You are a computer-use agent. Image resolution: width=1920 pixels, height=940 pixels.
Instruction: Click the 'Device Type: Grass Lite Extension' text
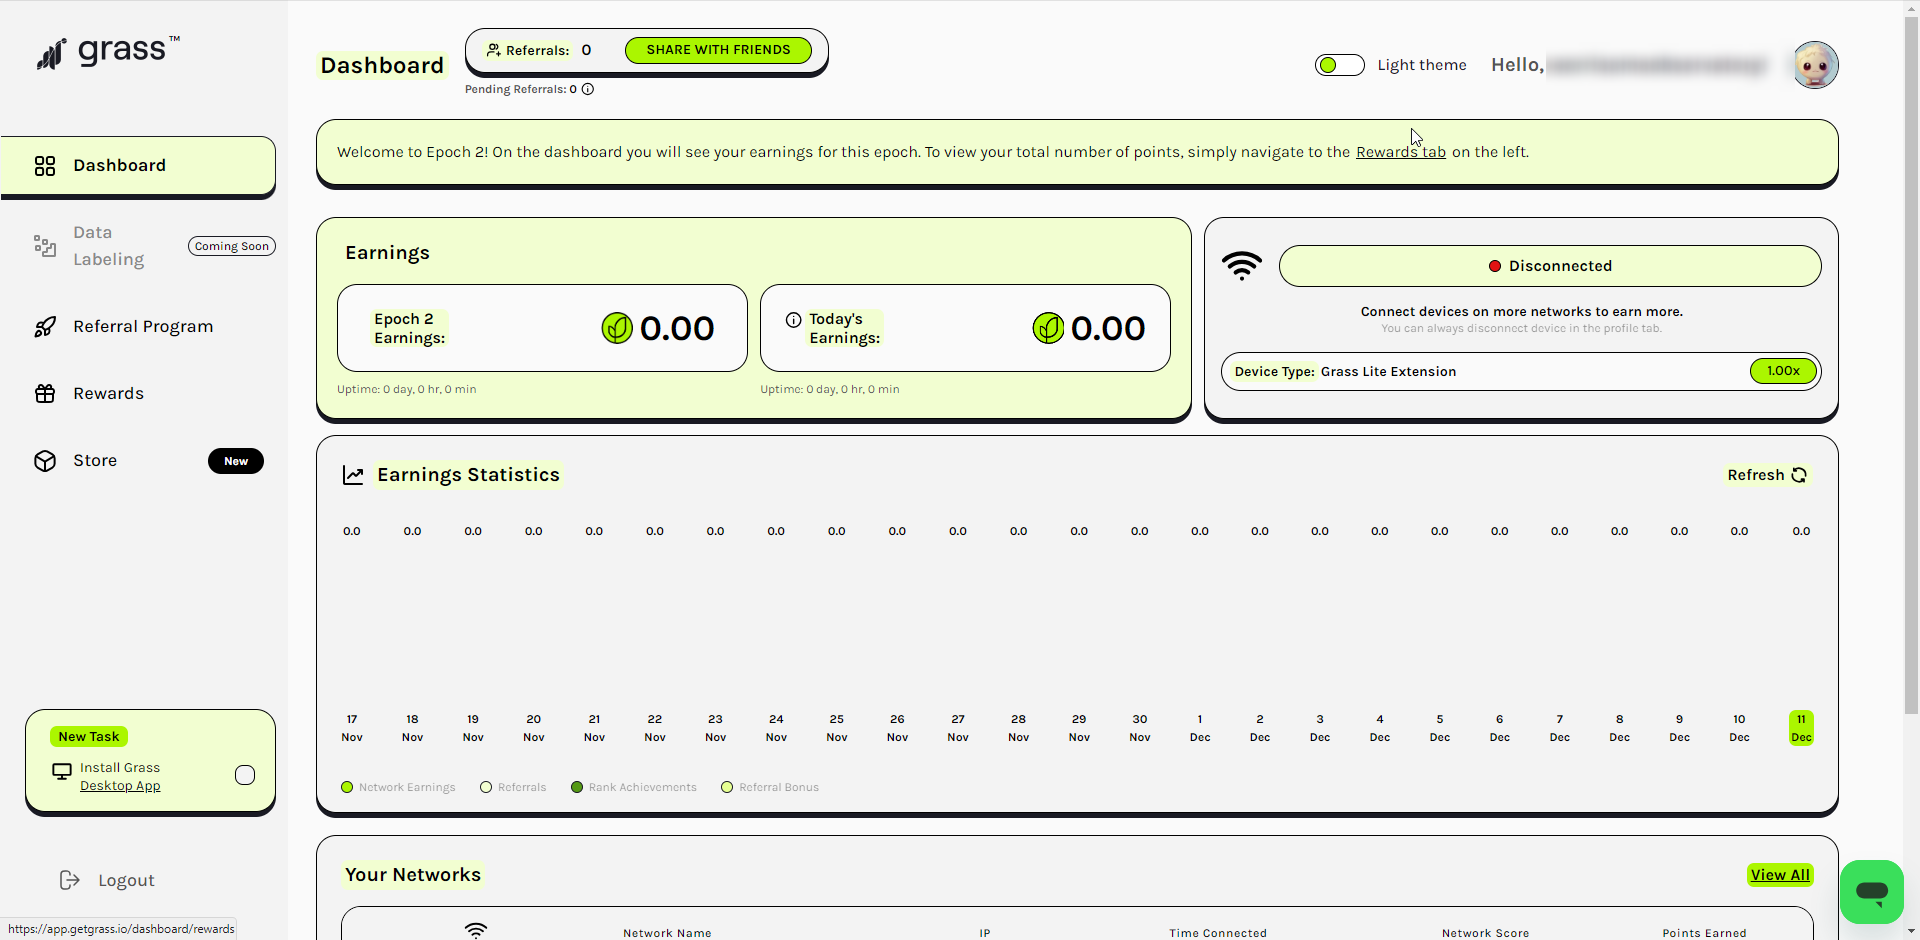point(1345,372)
